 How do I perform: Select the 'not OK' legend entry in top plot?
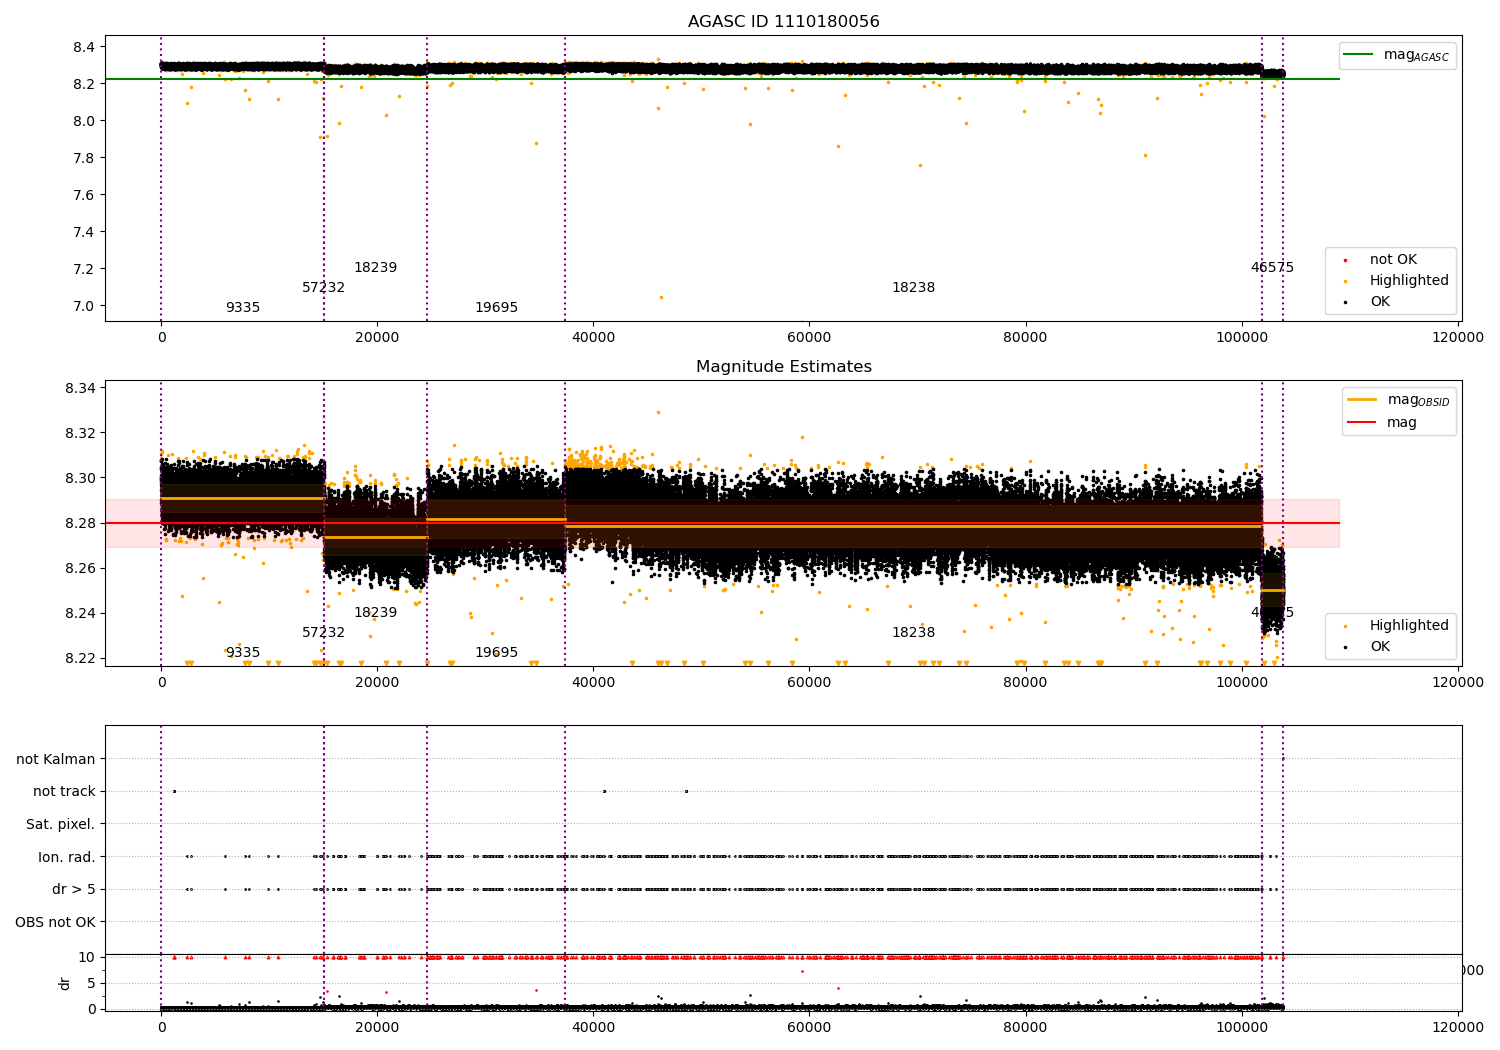(1393, 260)
